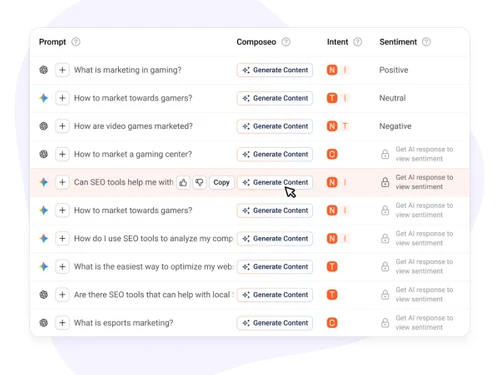Open the help icon beside Composeo header

pos(286,42)
